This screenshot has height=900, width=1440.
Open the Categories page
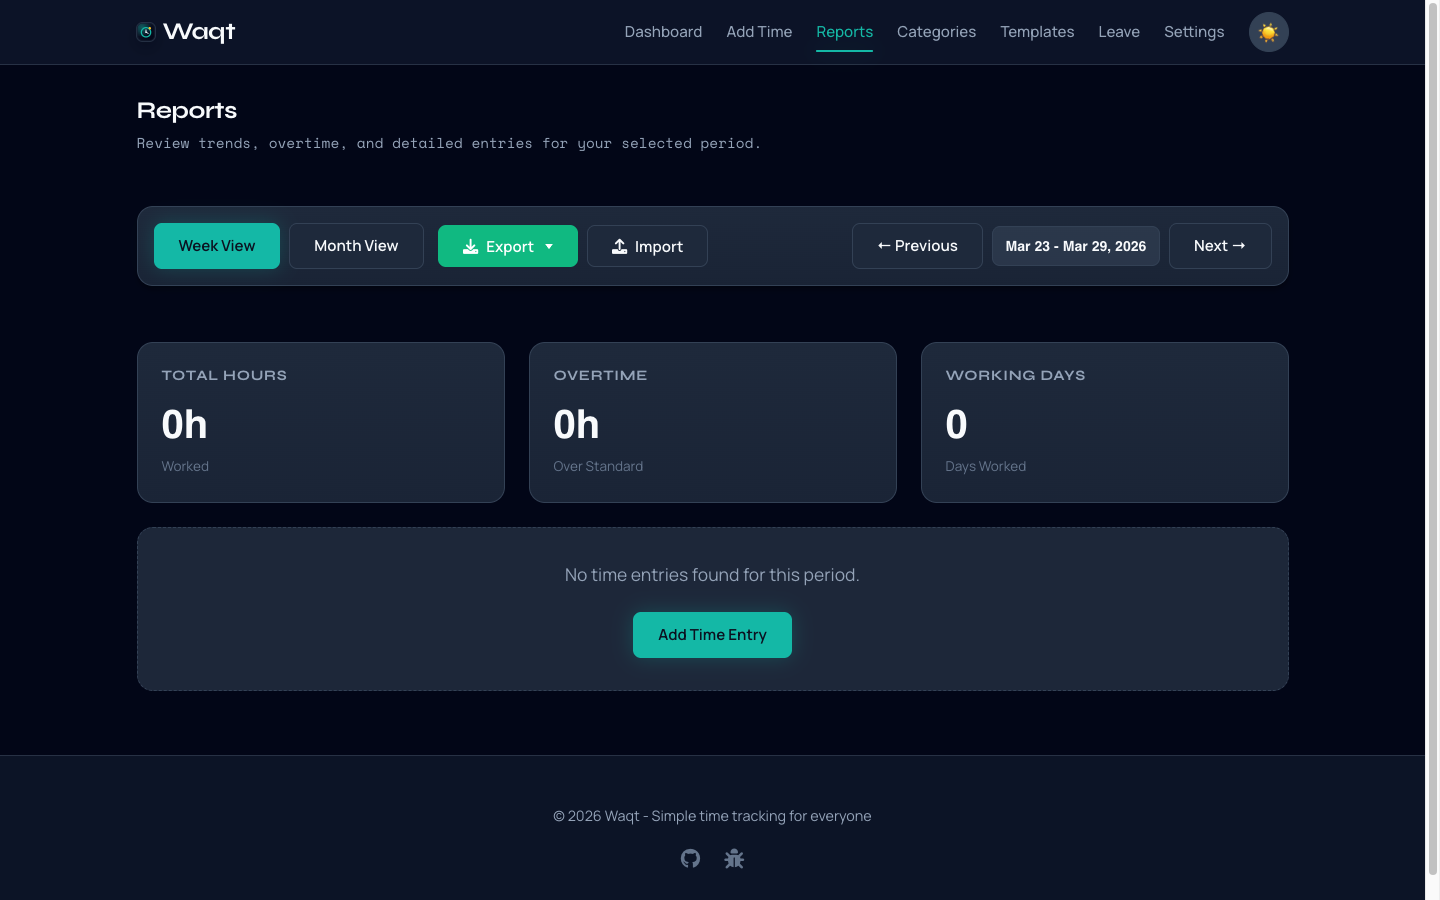936,32
